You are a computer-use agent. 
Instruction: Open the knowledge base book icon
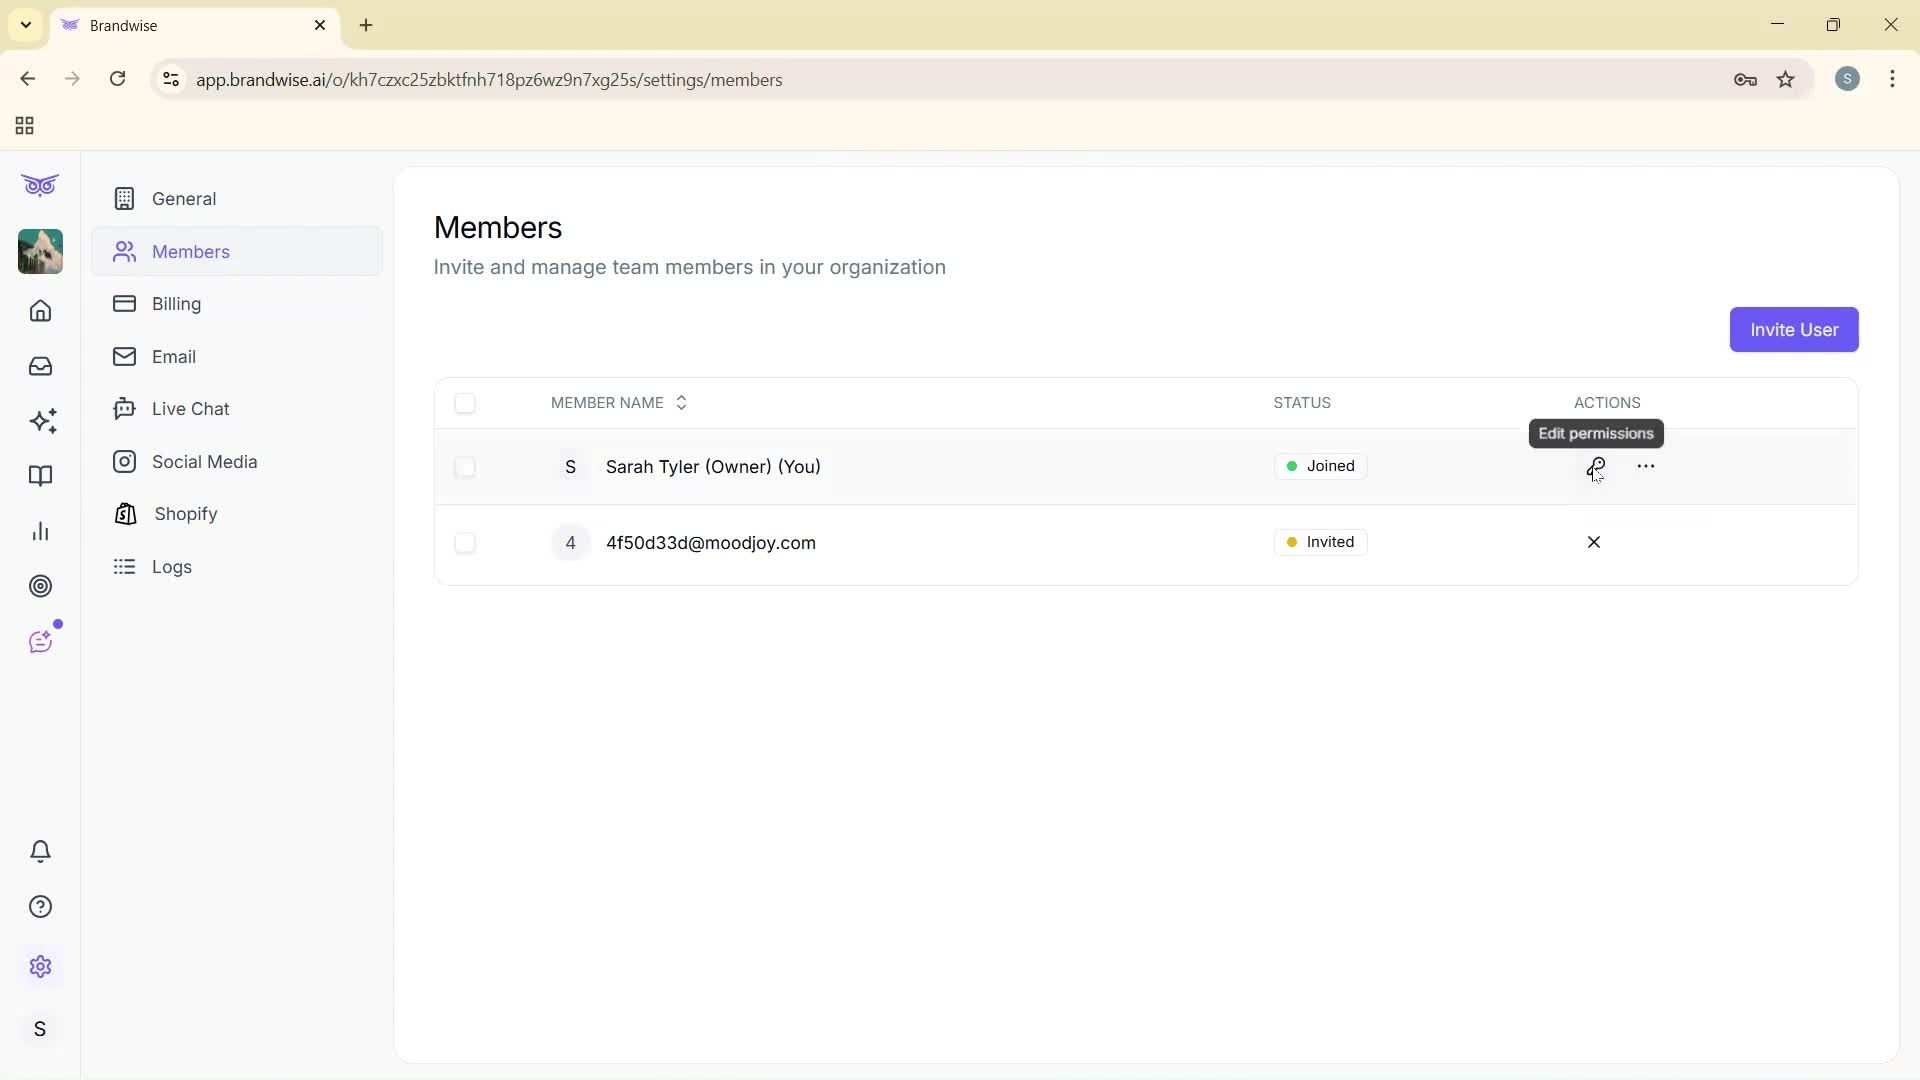[x=40, y=476]
